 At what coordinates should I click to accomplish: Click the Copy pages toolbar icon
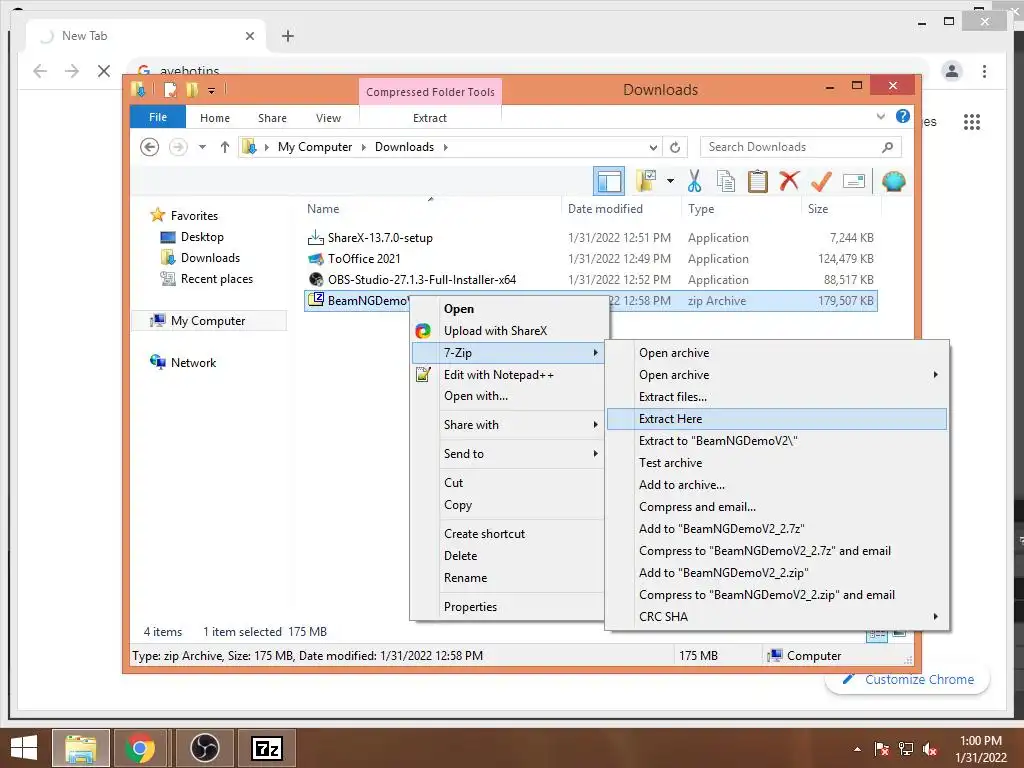point(726,181)
